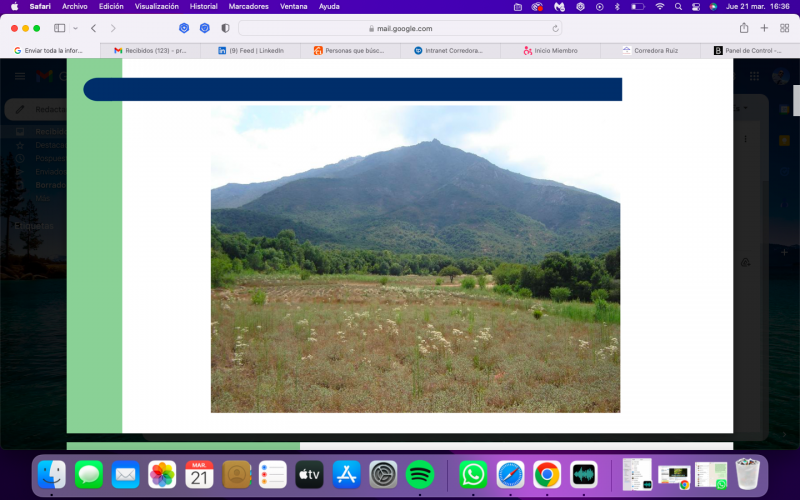Open the Archivo menu
The image size is (800, 500).
(74, 7)
